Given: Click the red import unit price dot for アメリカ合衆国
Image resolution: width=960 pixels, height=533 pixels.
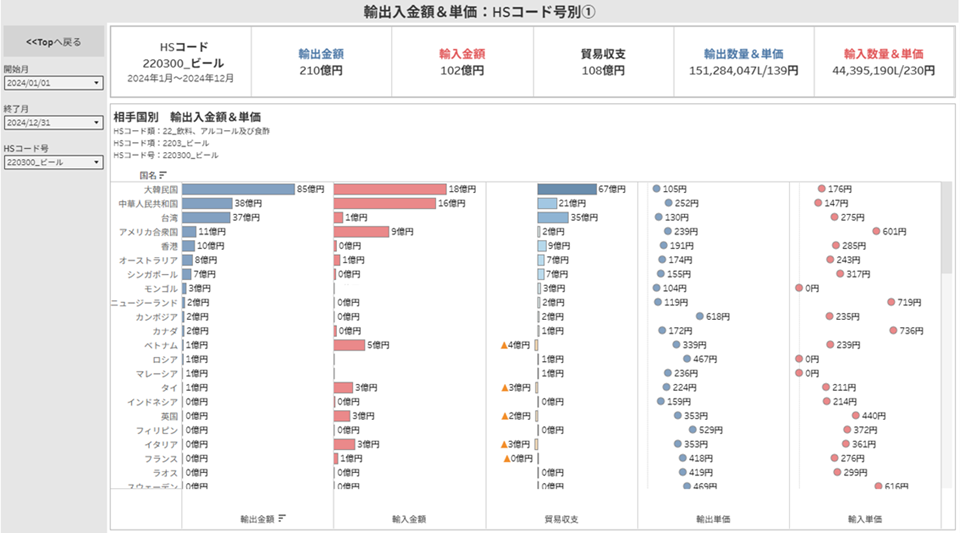Looking at the screenshot, I should [876, 231].
